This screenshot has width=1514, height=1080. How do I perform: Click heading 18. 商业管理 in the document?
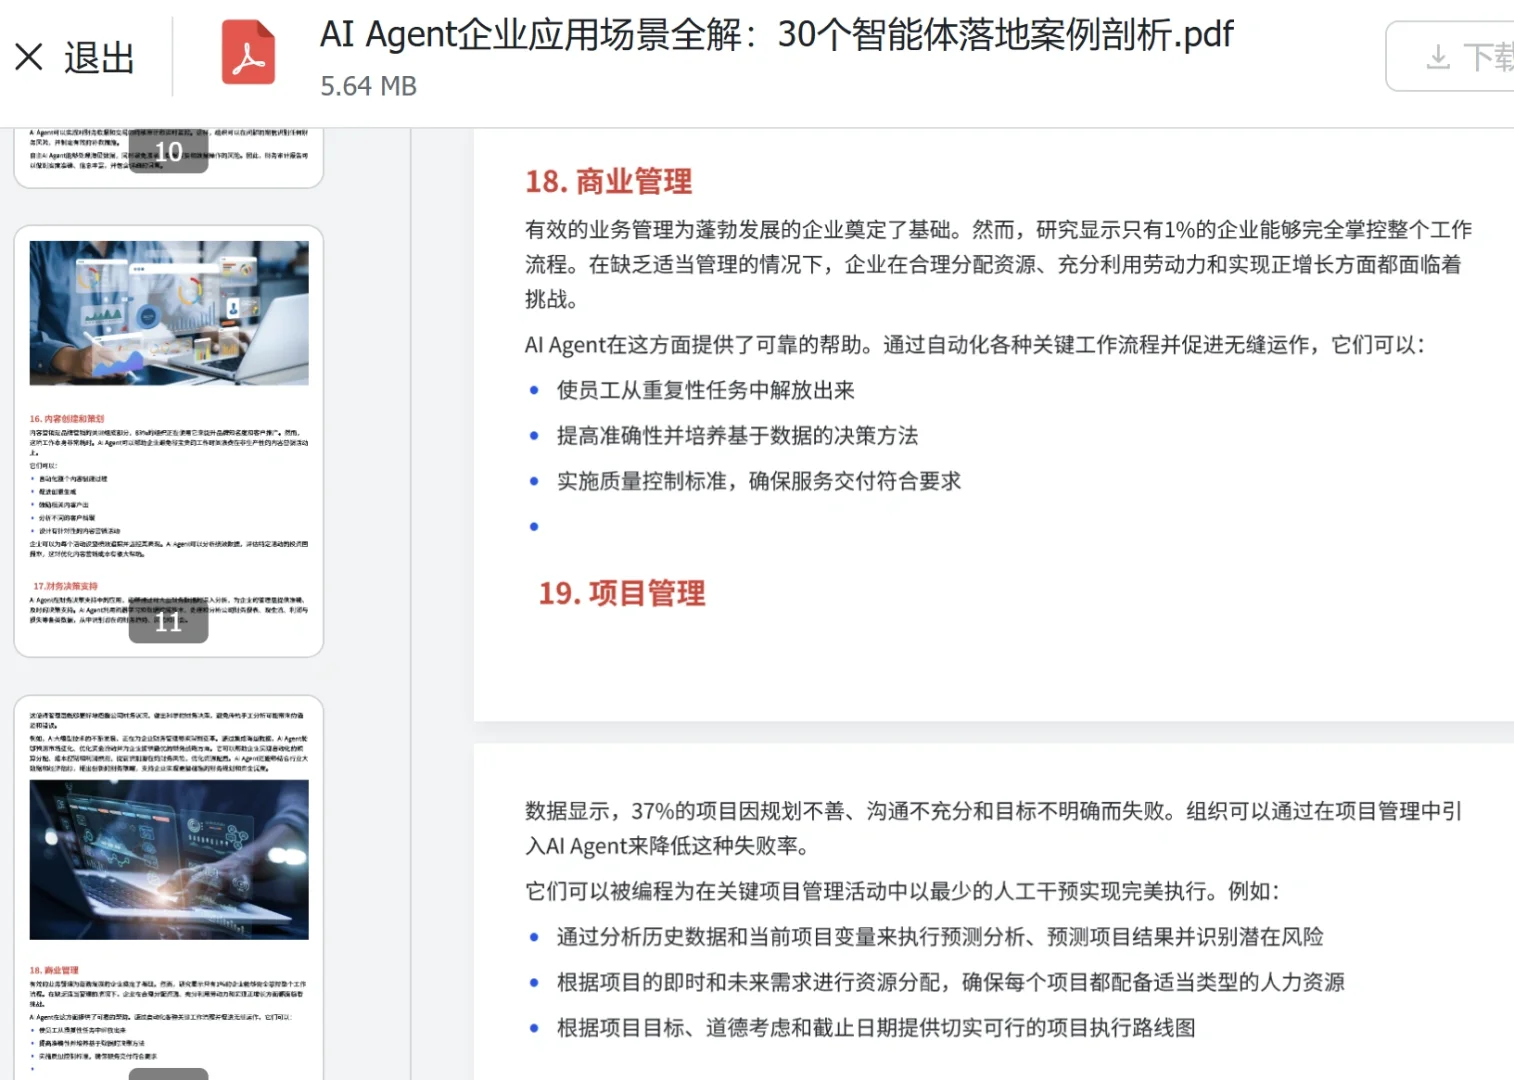click(608, 181)
